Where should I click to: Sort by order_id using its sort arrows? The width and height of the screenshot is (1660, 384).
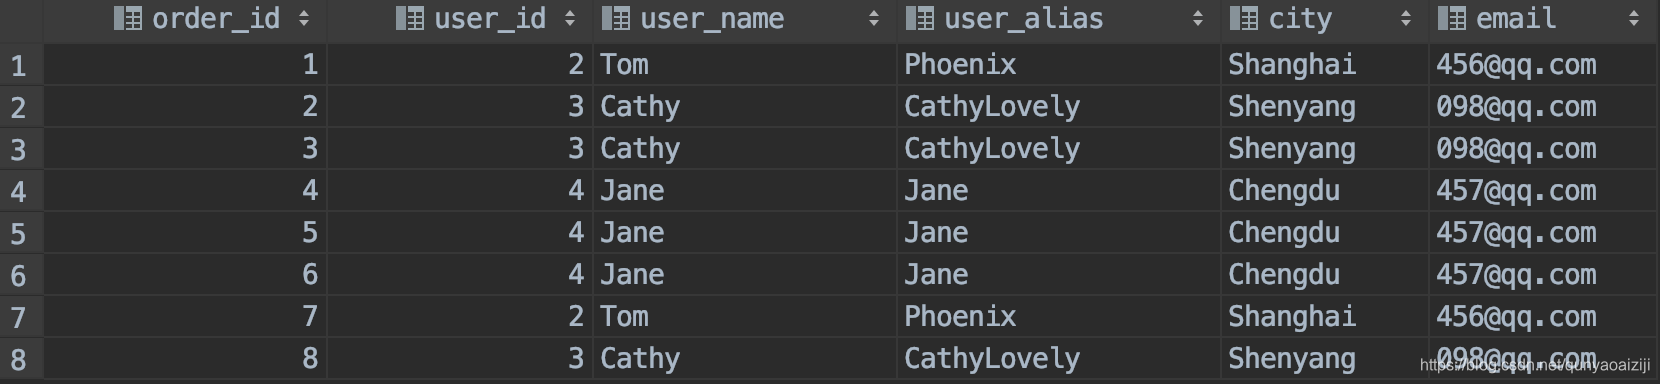pos(304,18)
